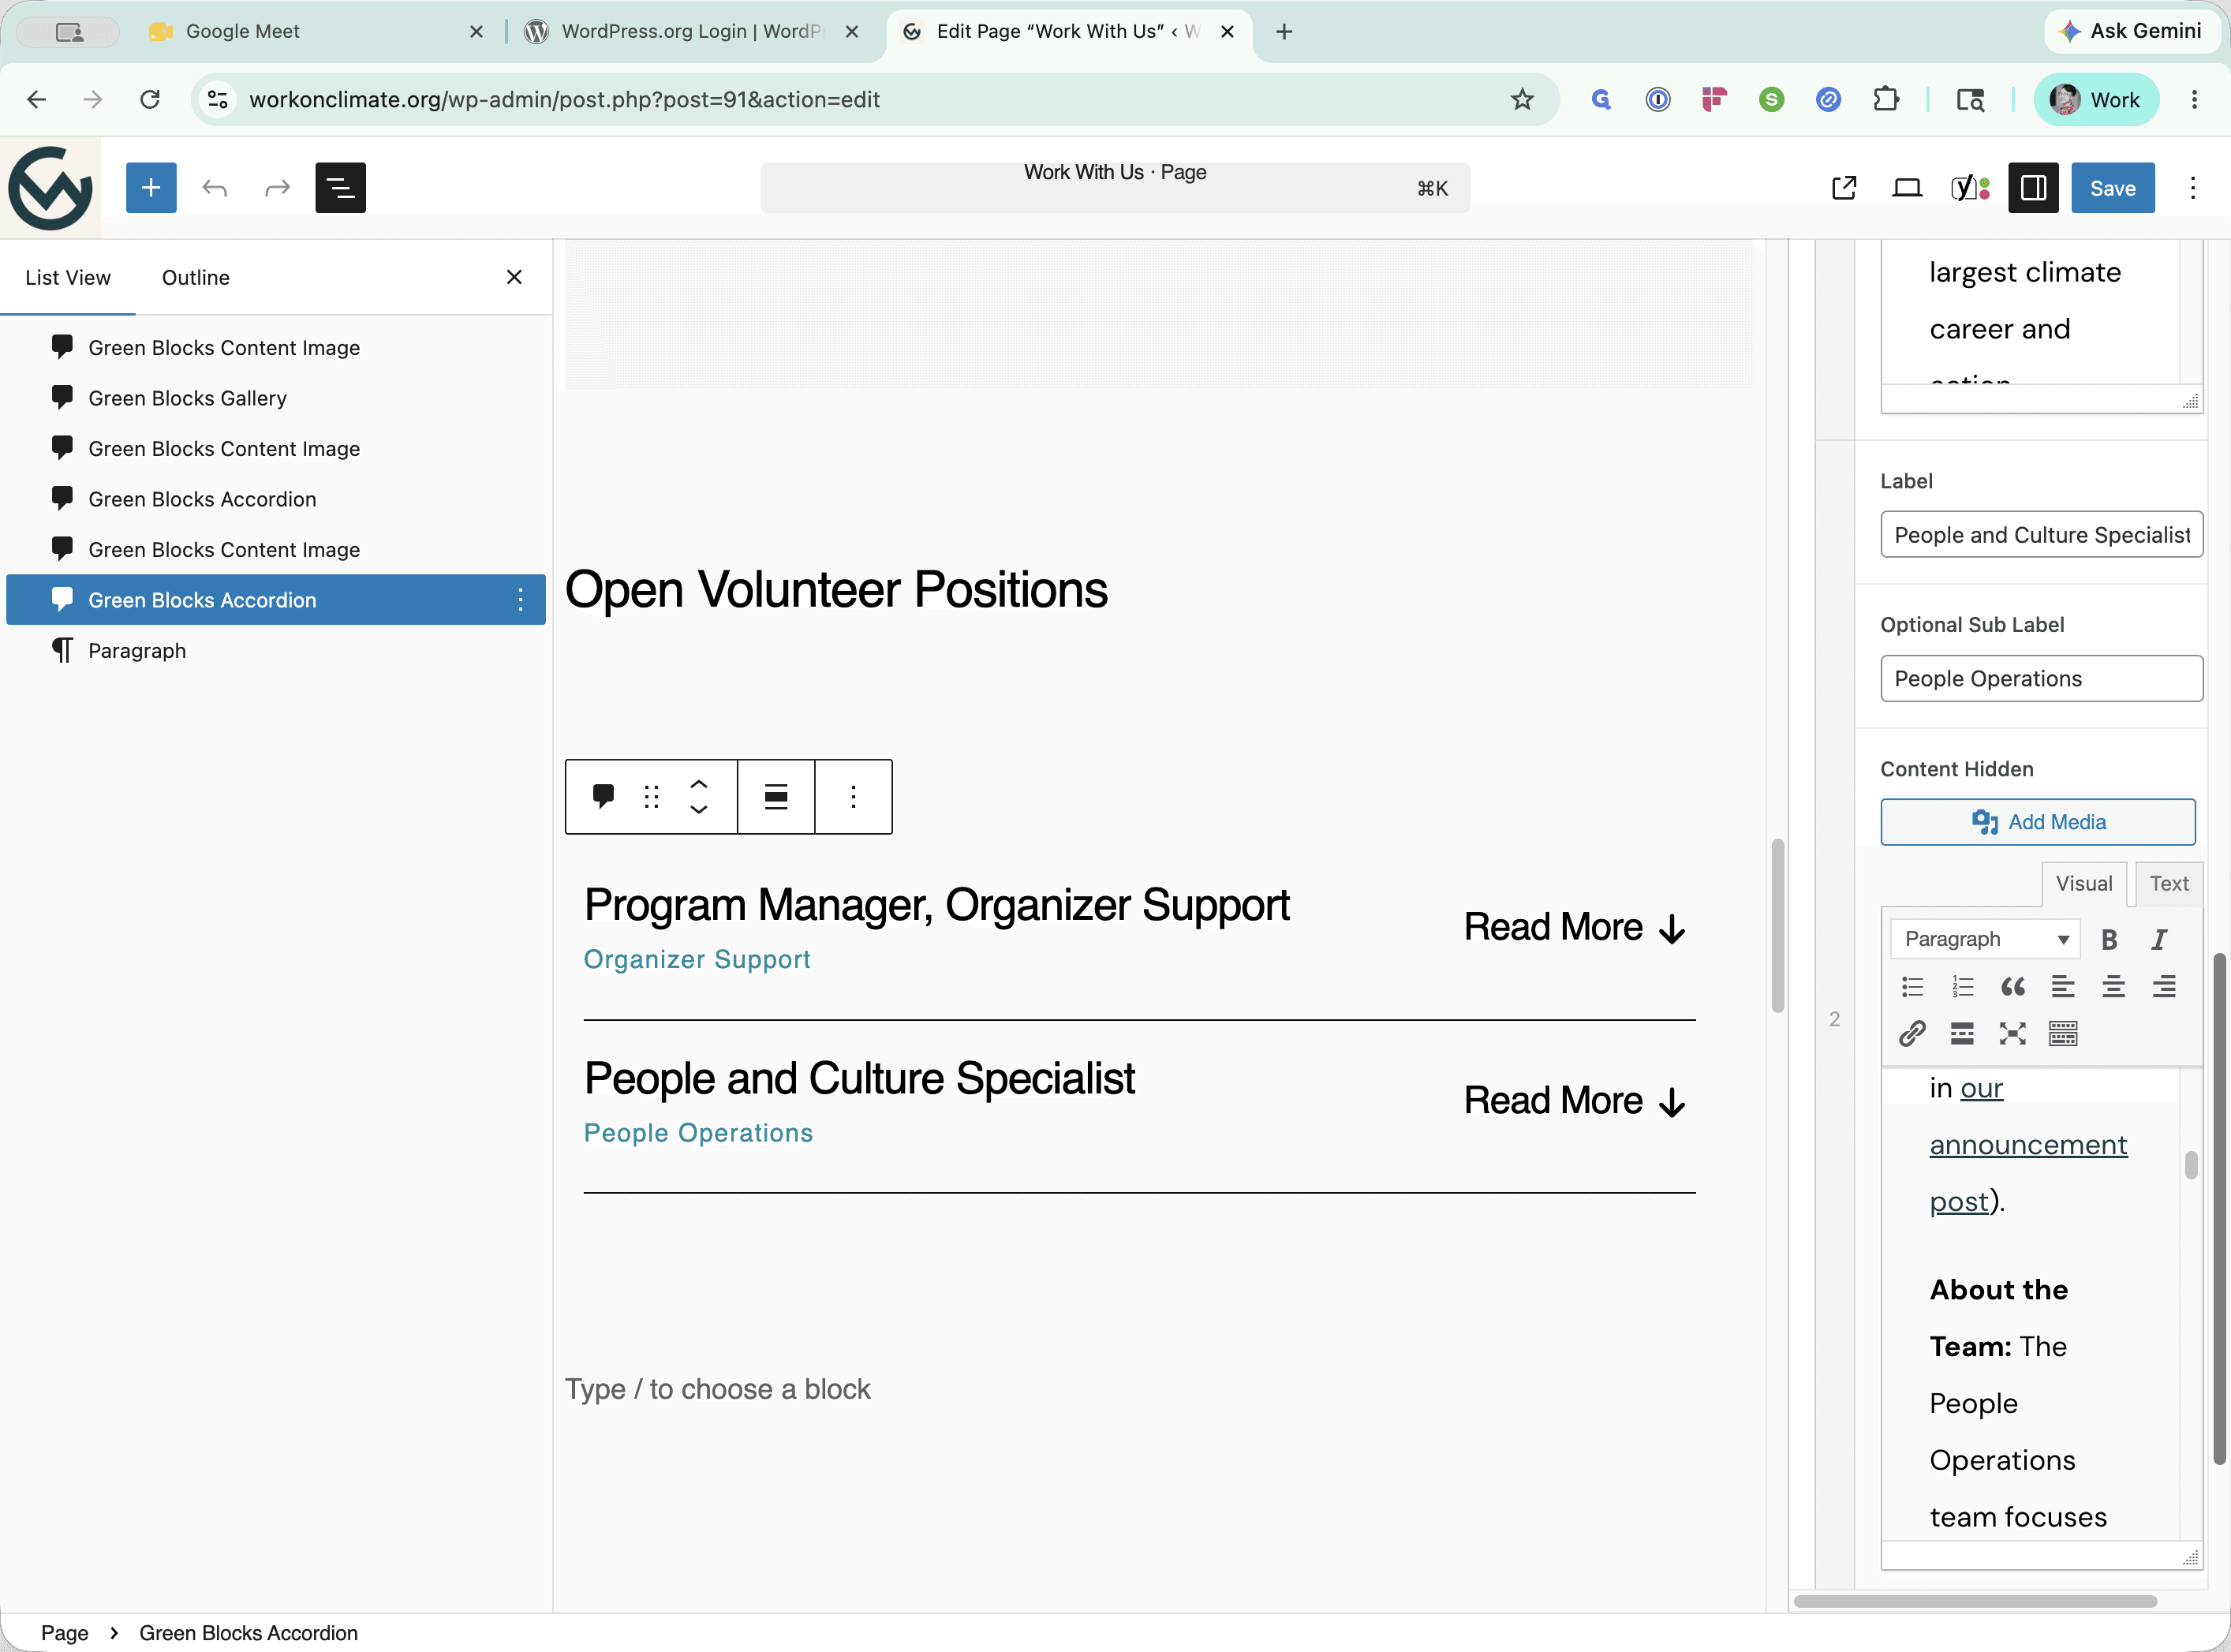Open block toolbar more options

click(x=853, y=797)
